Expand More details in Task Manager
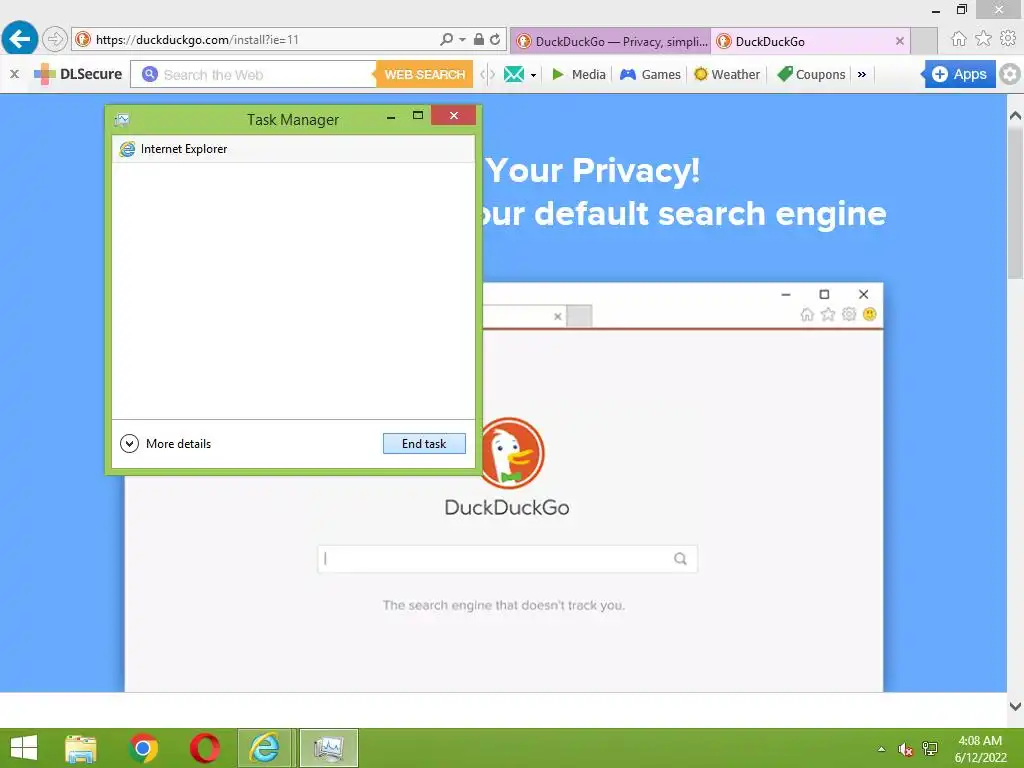 click(x=166, y=443)
